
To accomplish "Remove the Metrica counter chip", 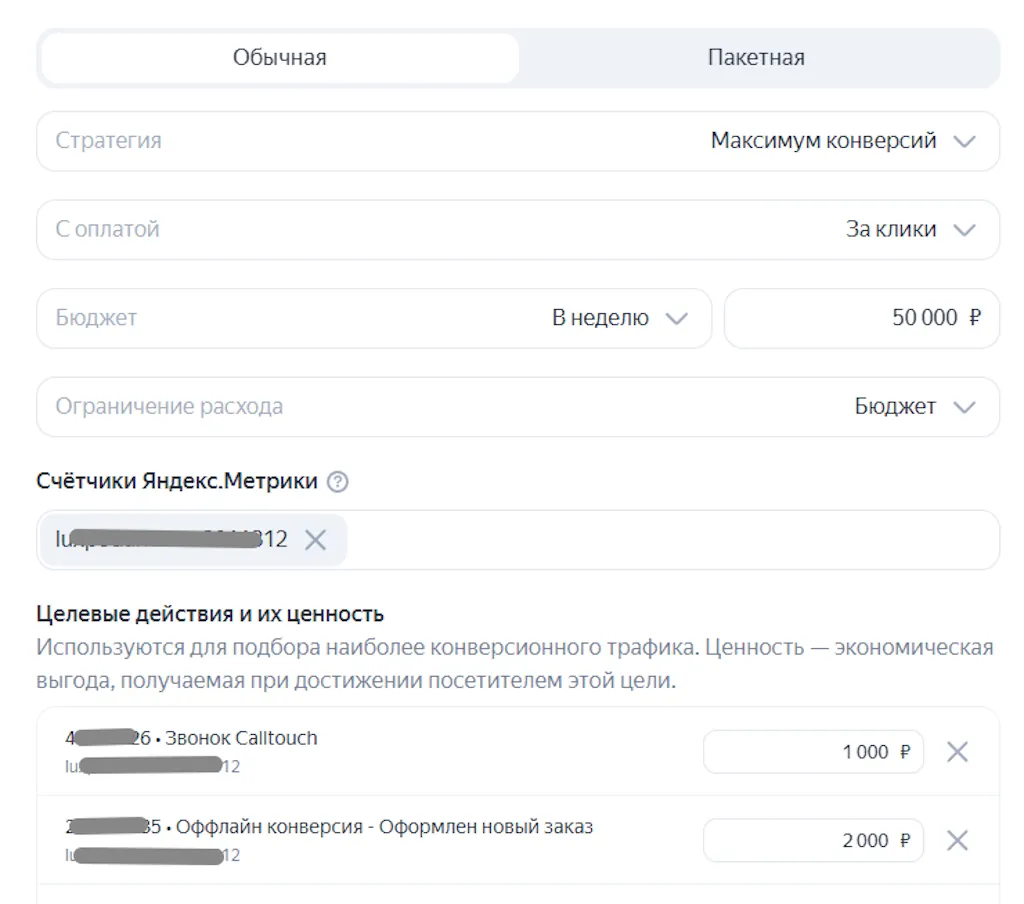I will coord(315,540).
